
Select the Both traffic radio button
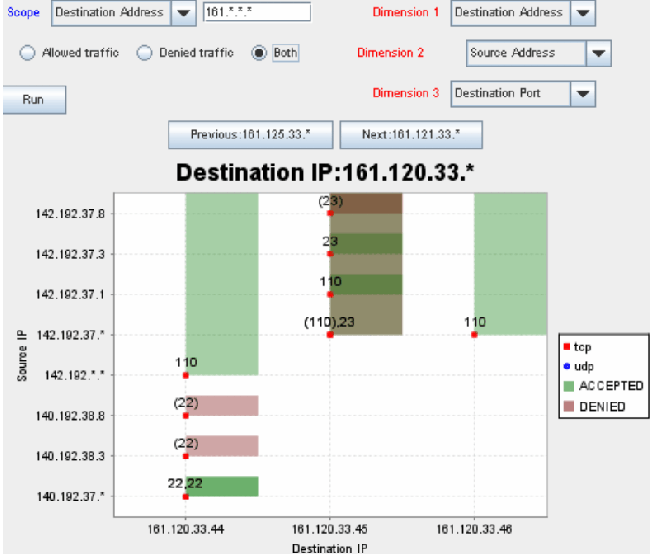tap(259, 53)
